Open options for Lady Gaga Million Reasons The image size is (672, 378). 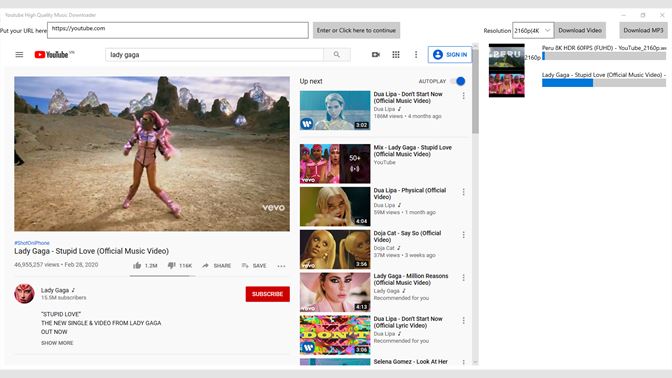click(x=463, y=278)
